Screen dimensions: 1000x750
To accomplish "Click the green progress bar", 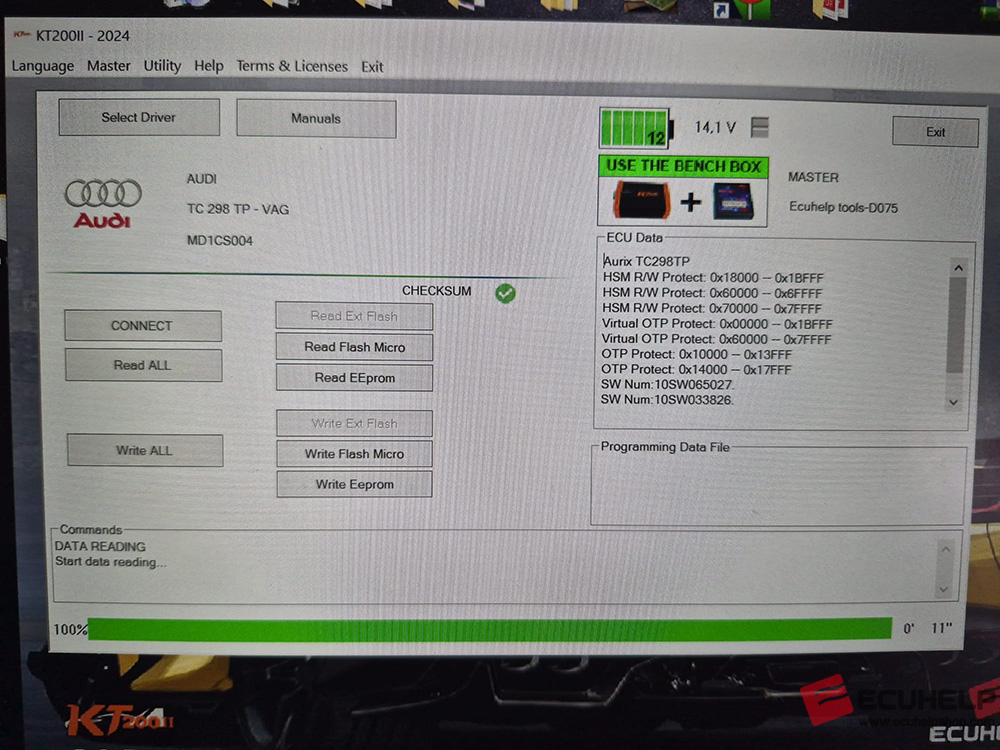I will [490, 629].
